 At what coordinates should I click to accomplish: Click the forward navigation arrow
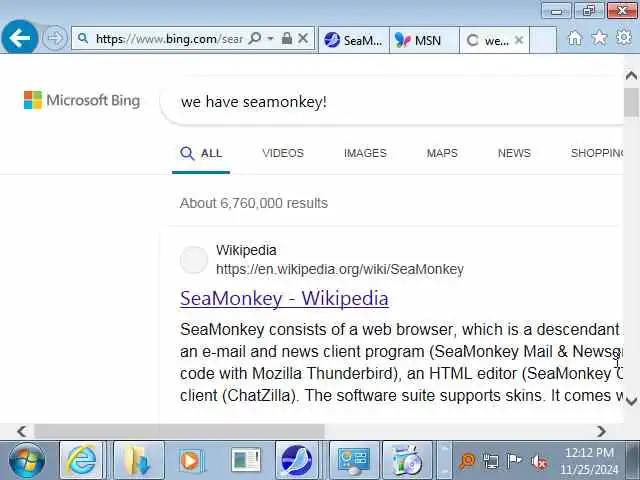tap(55, 38)
